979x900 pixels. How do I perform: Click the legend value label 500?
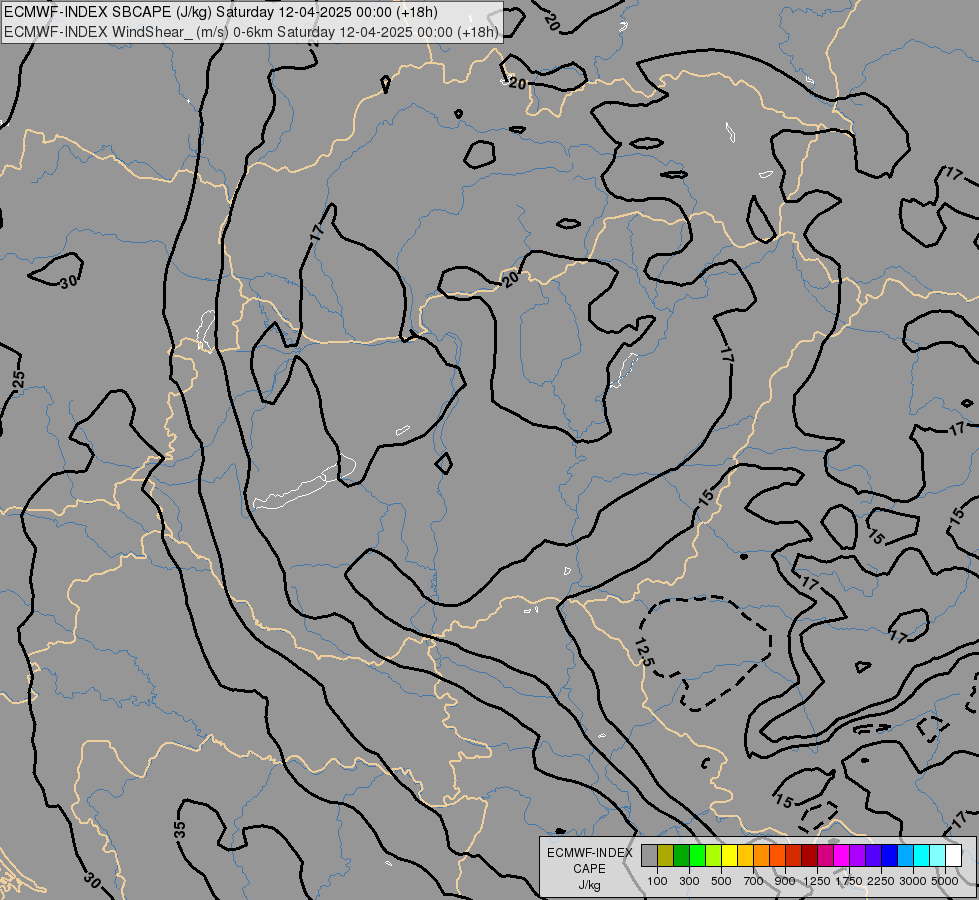pos(721,881)
